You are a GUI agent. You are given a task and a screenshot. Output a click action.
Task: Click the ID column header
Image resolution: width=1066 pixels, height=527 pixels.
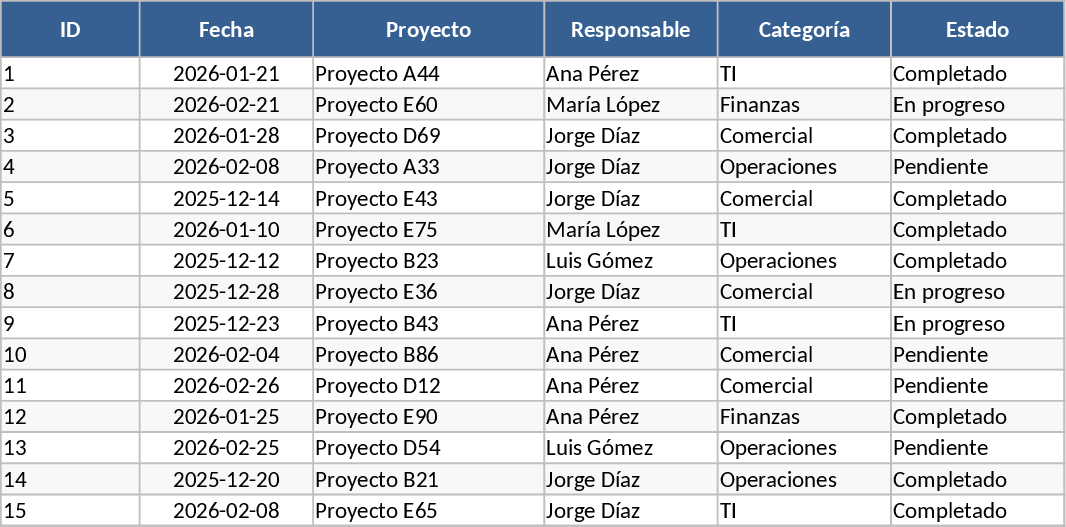point(70,30)
